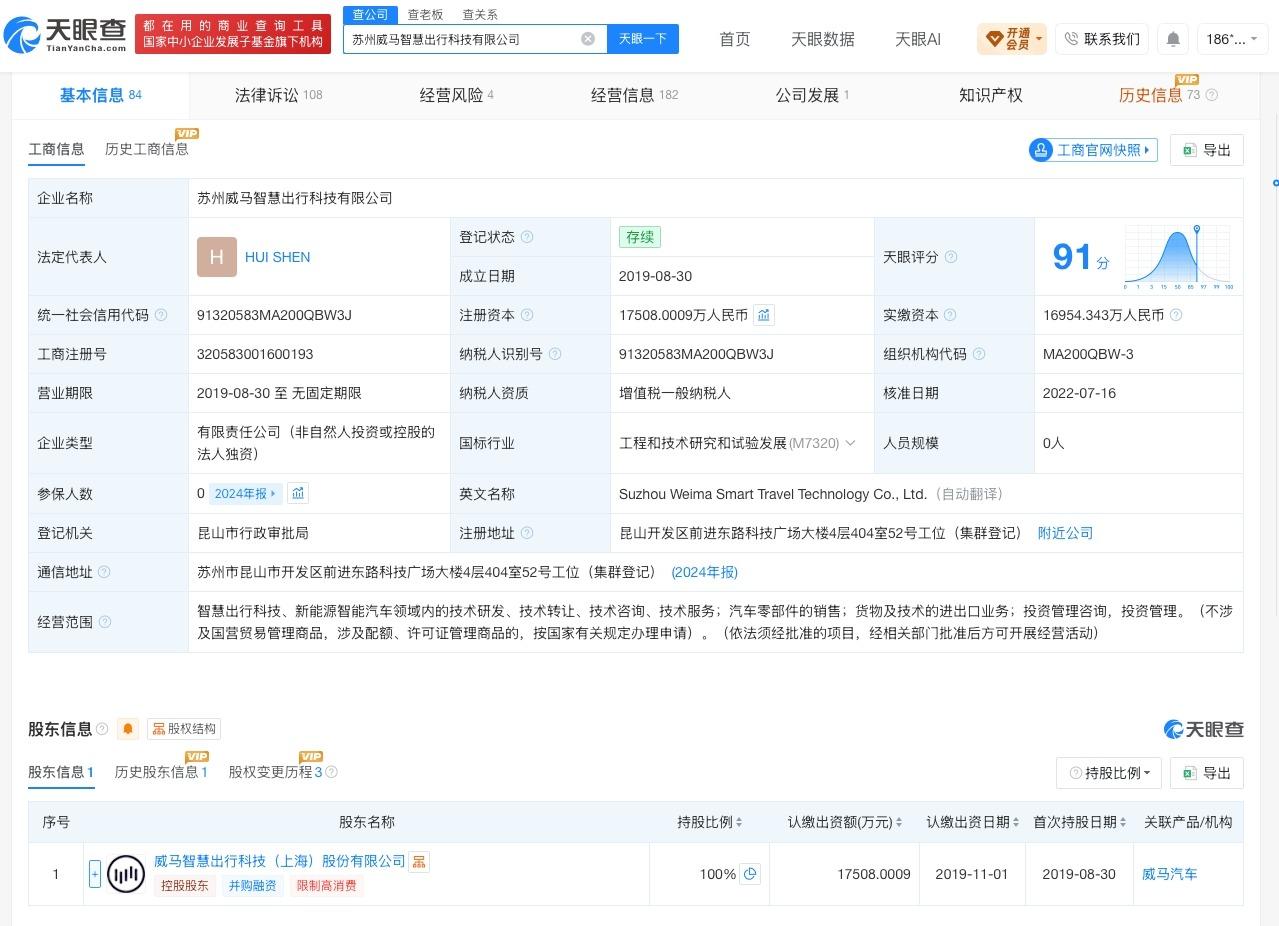Switch to the 历史工商信息 sub-tab

point(146,149)
